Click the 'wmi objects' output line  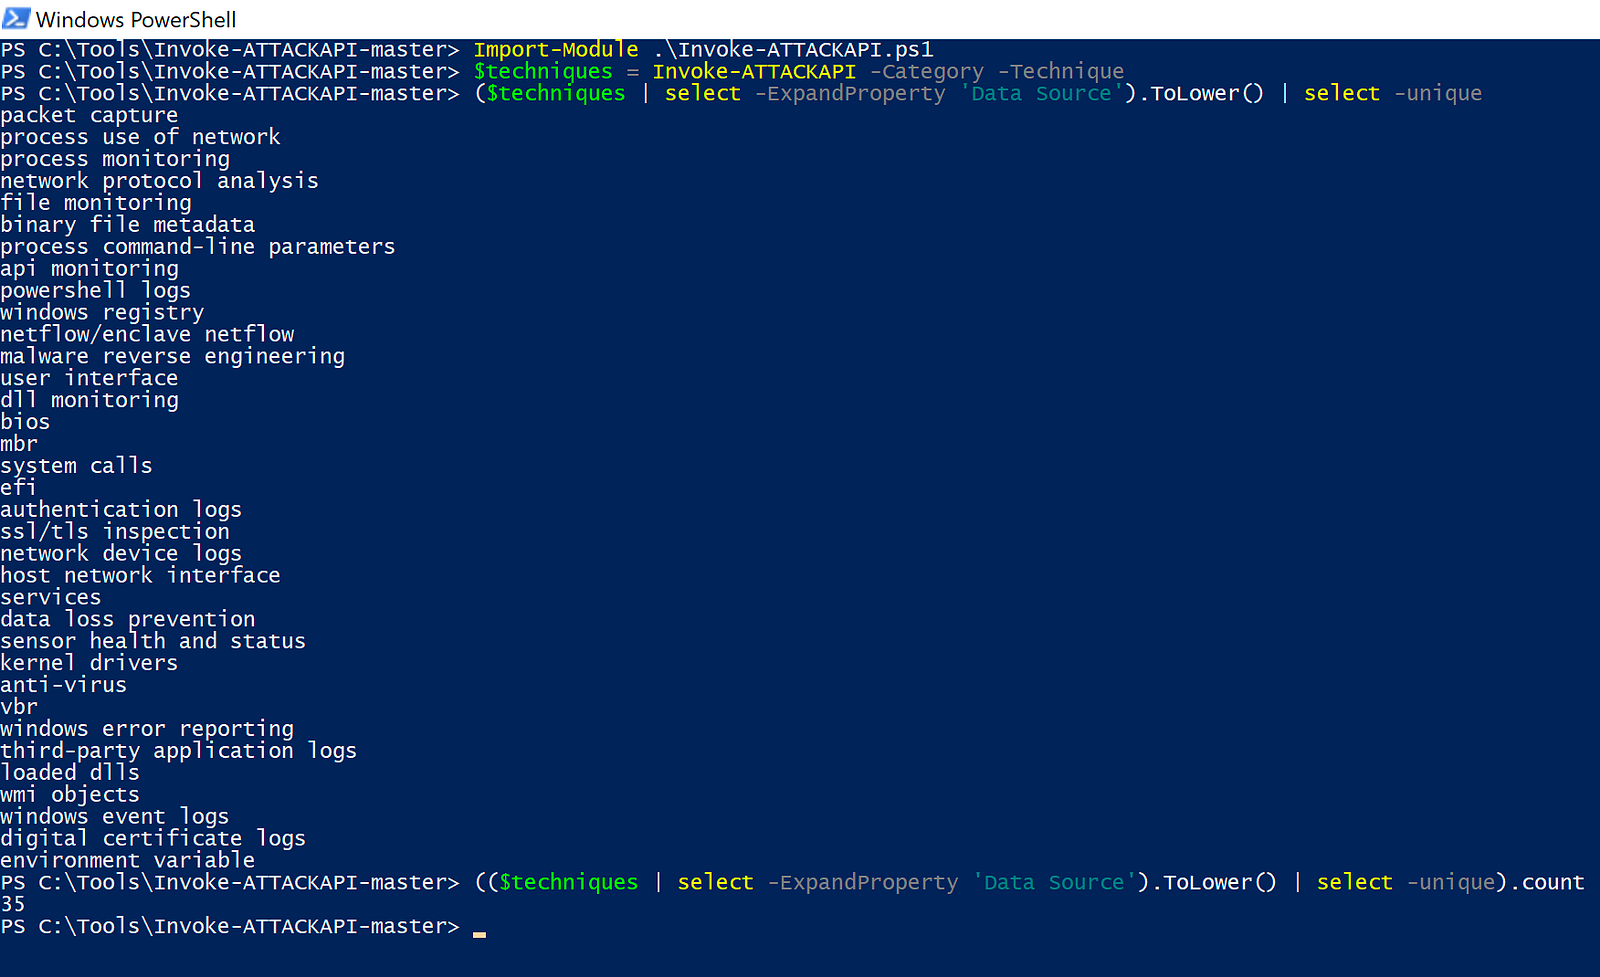pos(70,794)
